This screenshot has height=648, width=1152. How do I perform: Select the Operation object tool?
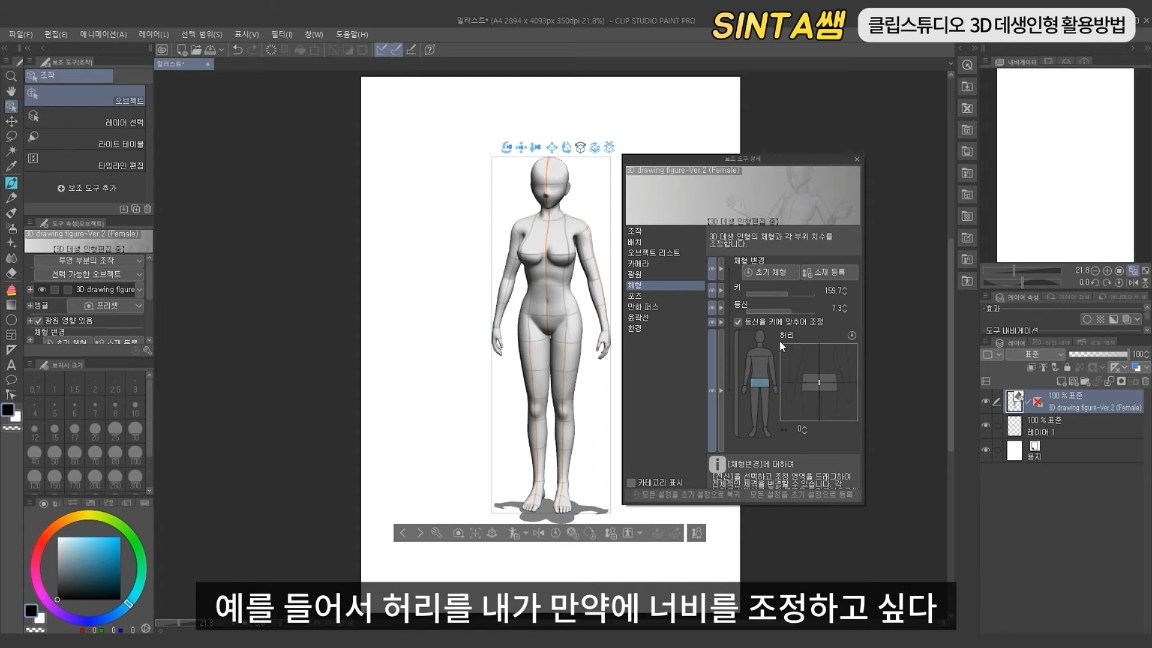point(11,107)
